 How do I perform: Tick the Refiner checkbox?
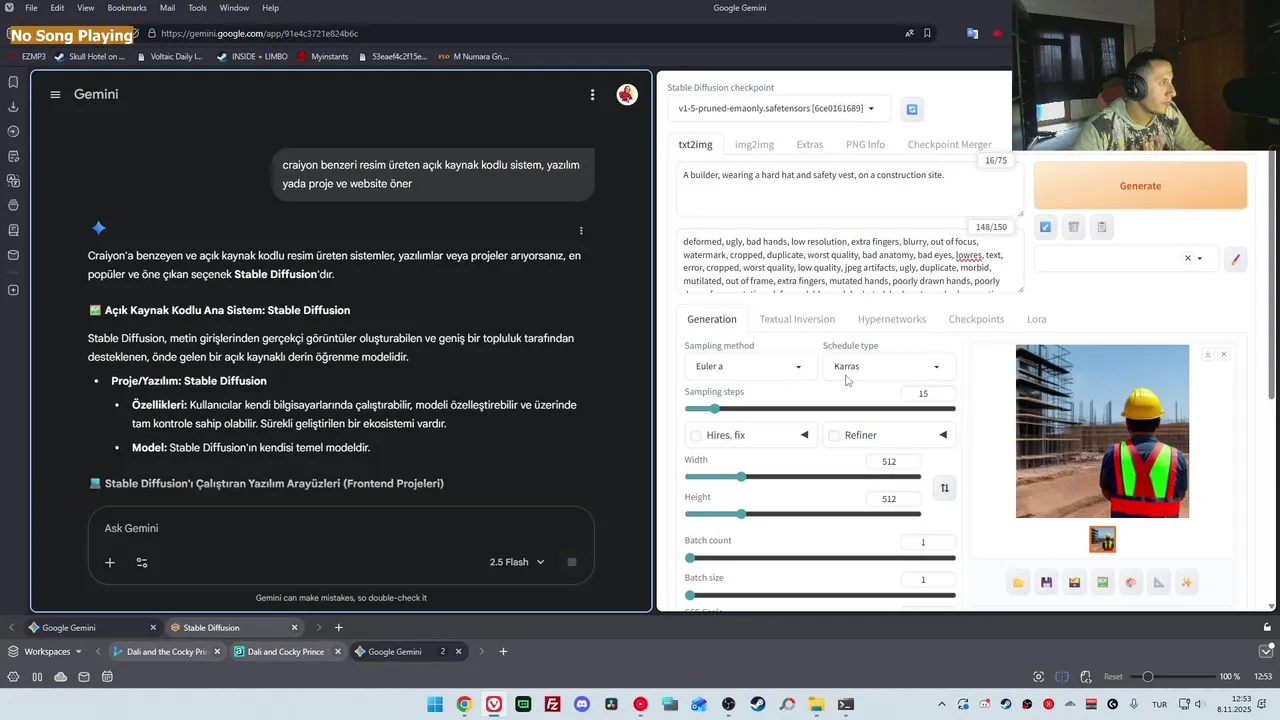(834, 435)
